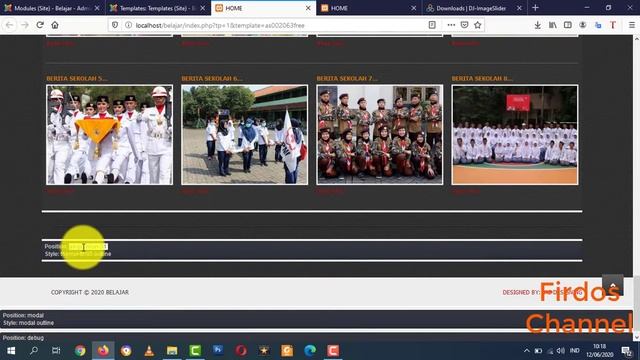
Task: Click the scouts group photo thumbnail
Action: point(380,135)
